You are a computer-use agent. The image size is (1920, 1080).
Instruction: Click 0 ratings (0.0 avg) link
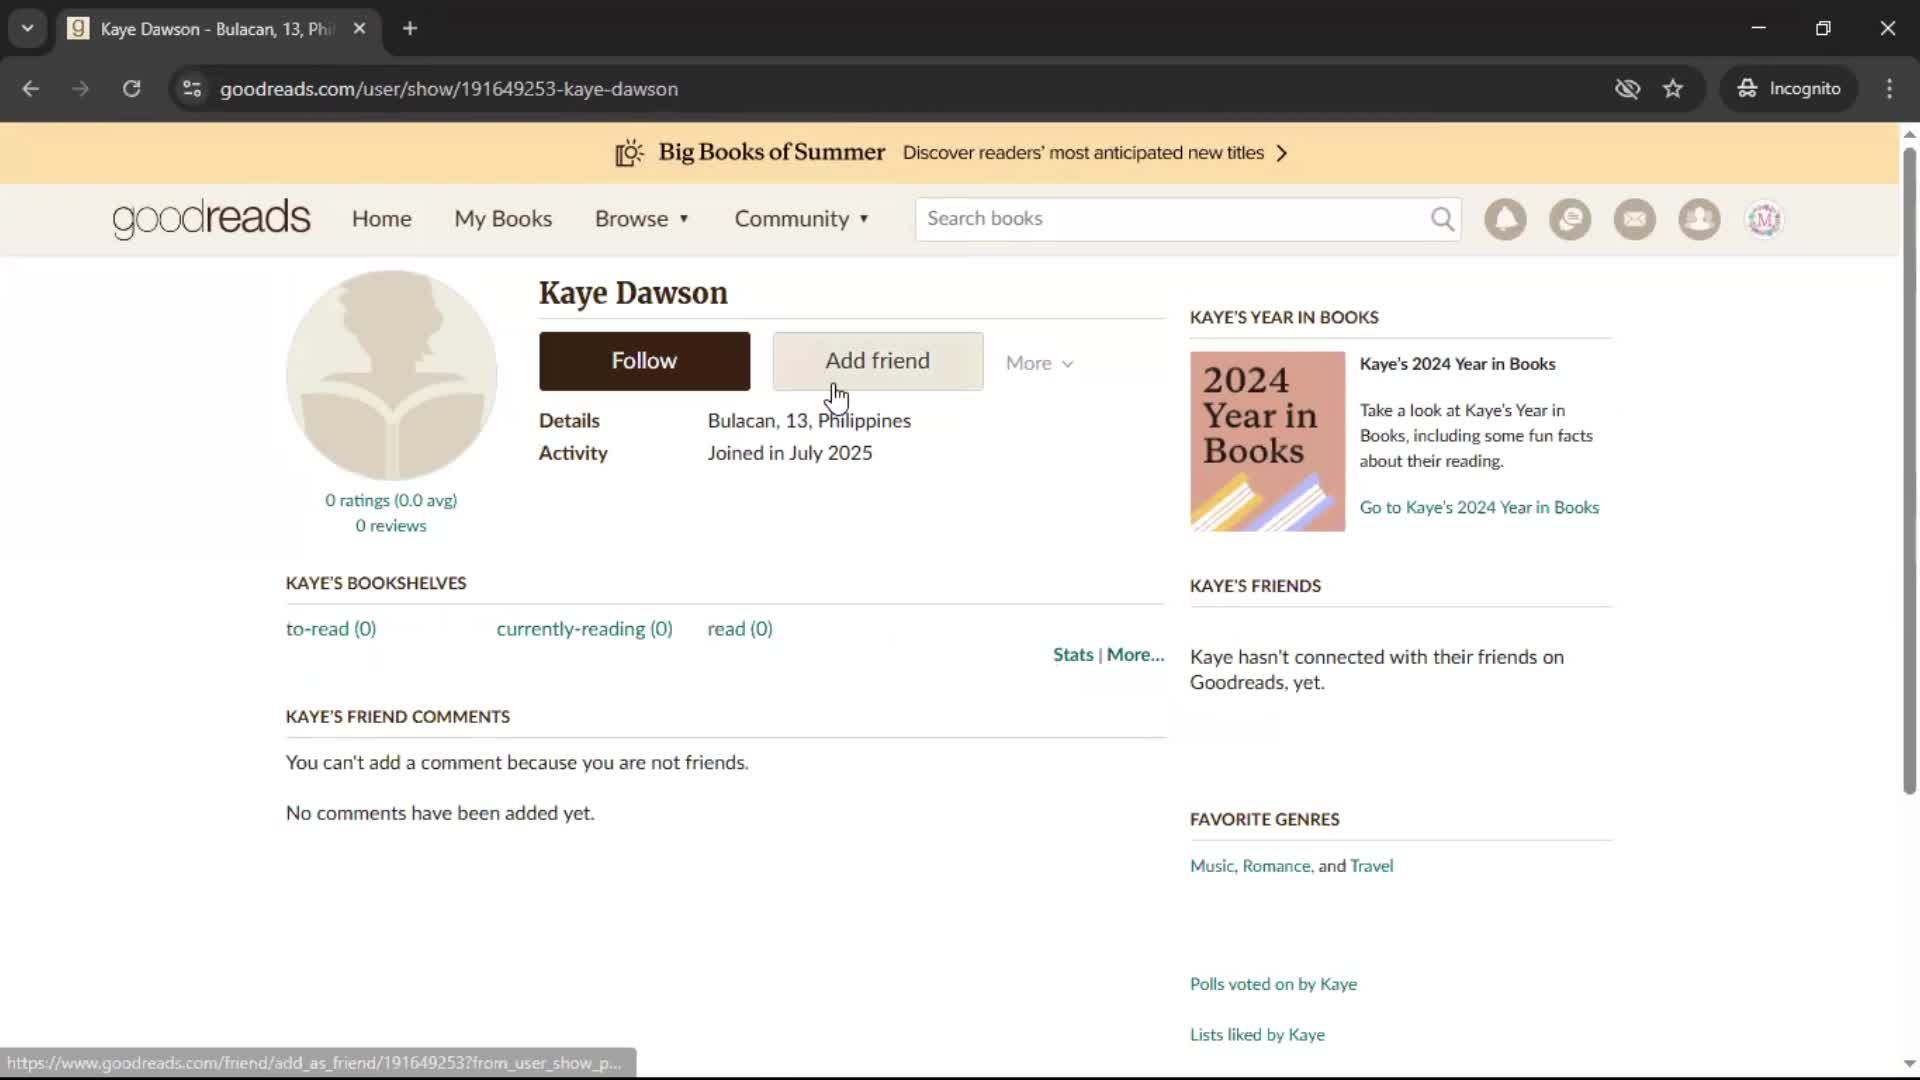[x=391, y=500]
